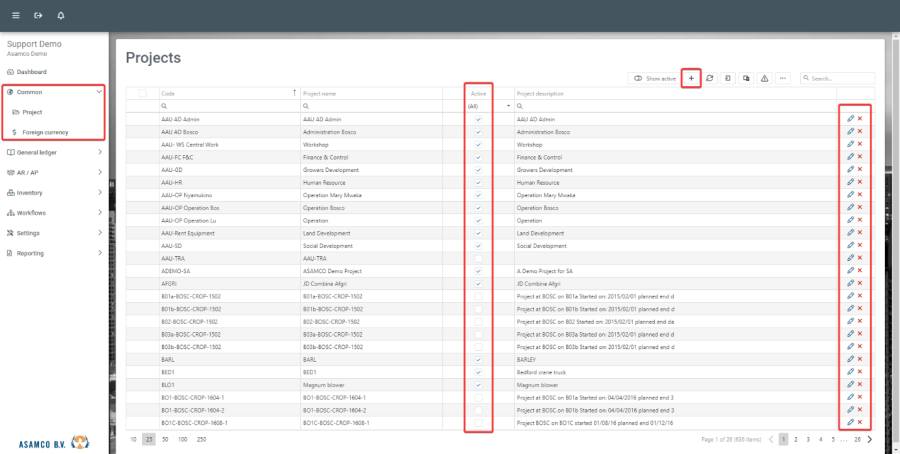Screen dimensions: 900x454
Task: Delete the BARL project with red X
Action: point(860,359)
